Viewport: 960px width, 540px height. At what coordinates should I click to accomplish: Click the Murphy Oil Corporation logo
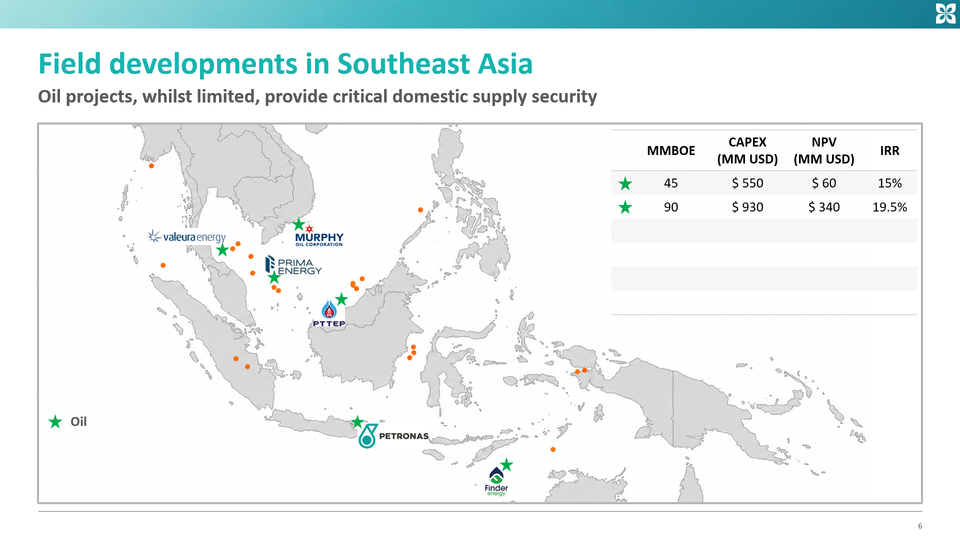click(319, 236)
